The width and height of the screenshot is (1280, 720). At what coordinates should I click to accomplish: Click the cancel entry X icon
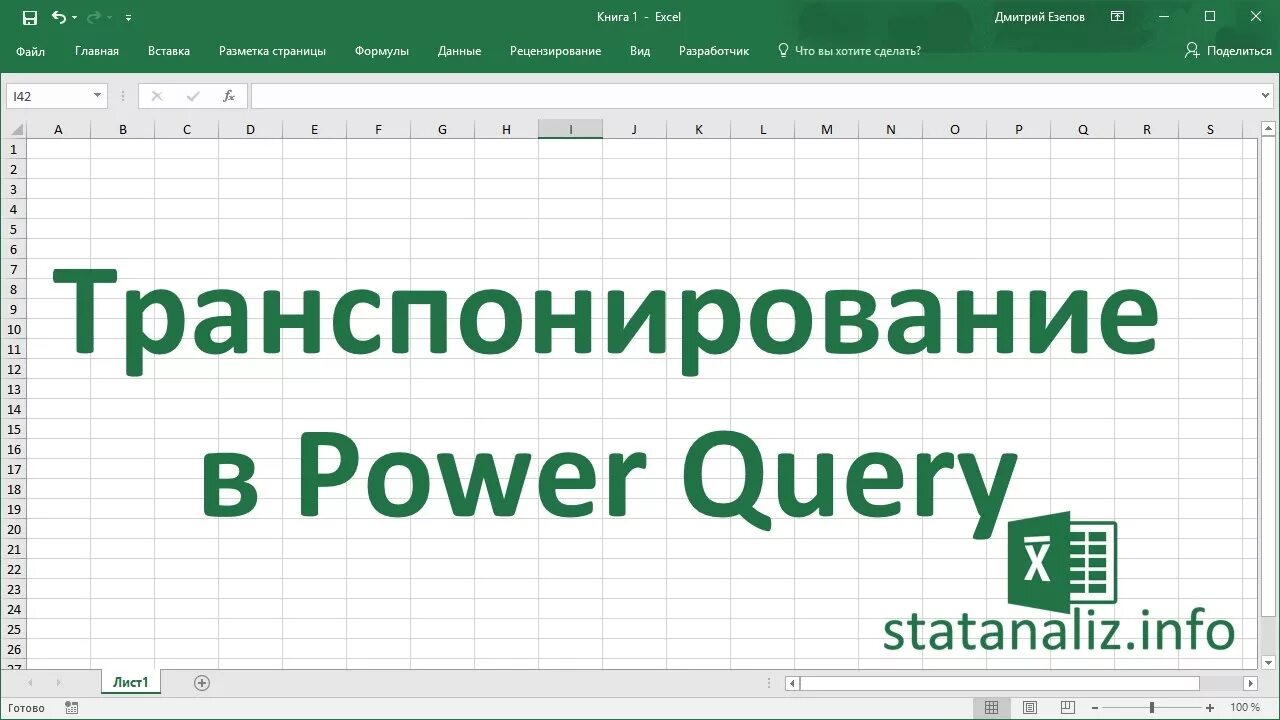[x=156, y=96]
